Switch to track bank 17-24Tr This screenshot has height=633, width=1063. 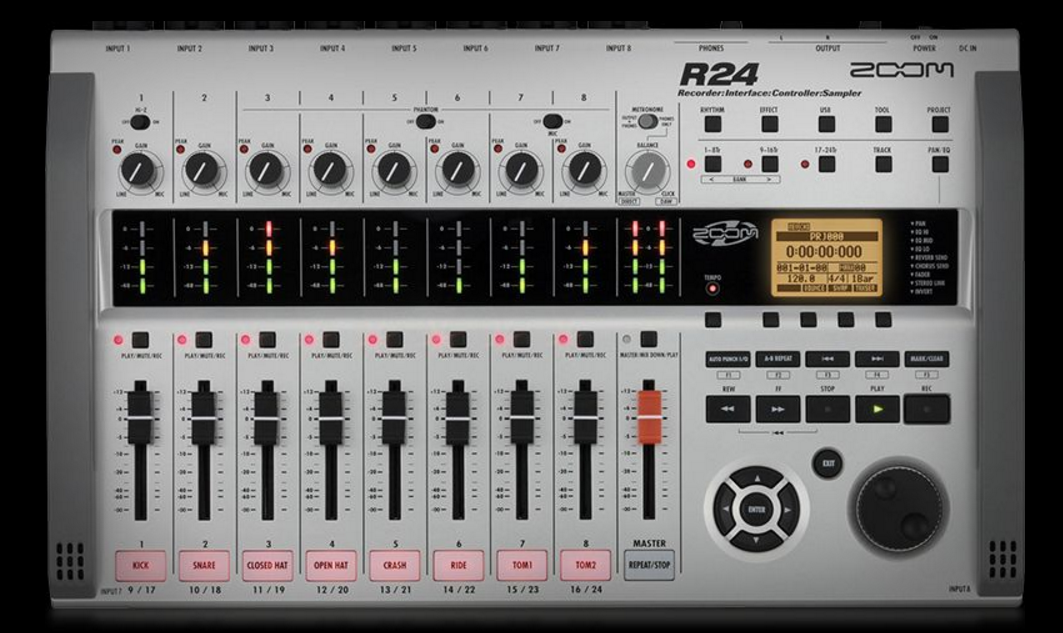(826, 164)
